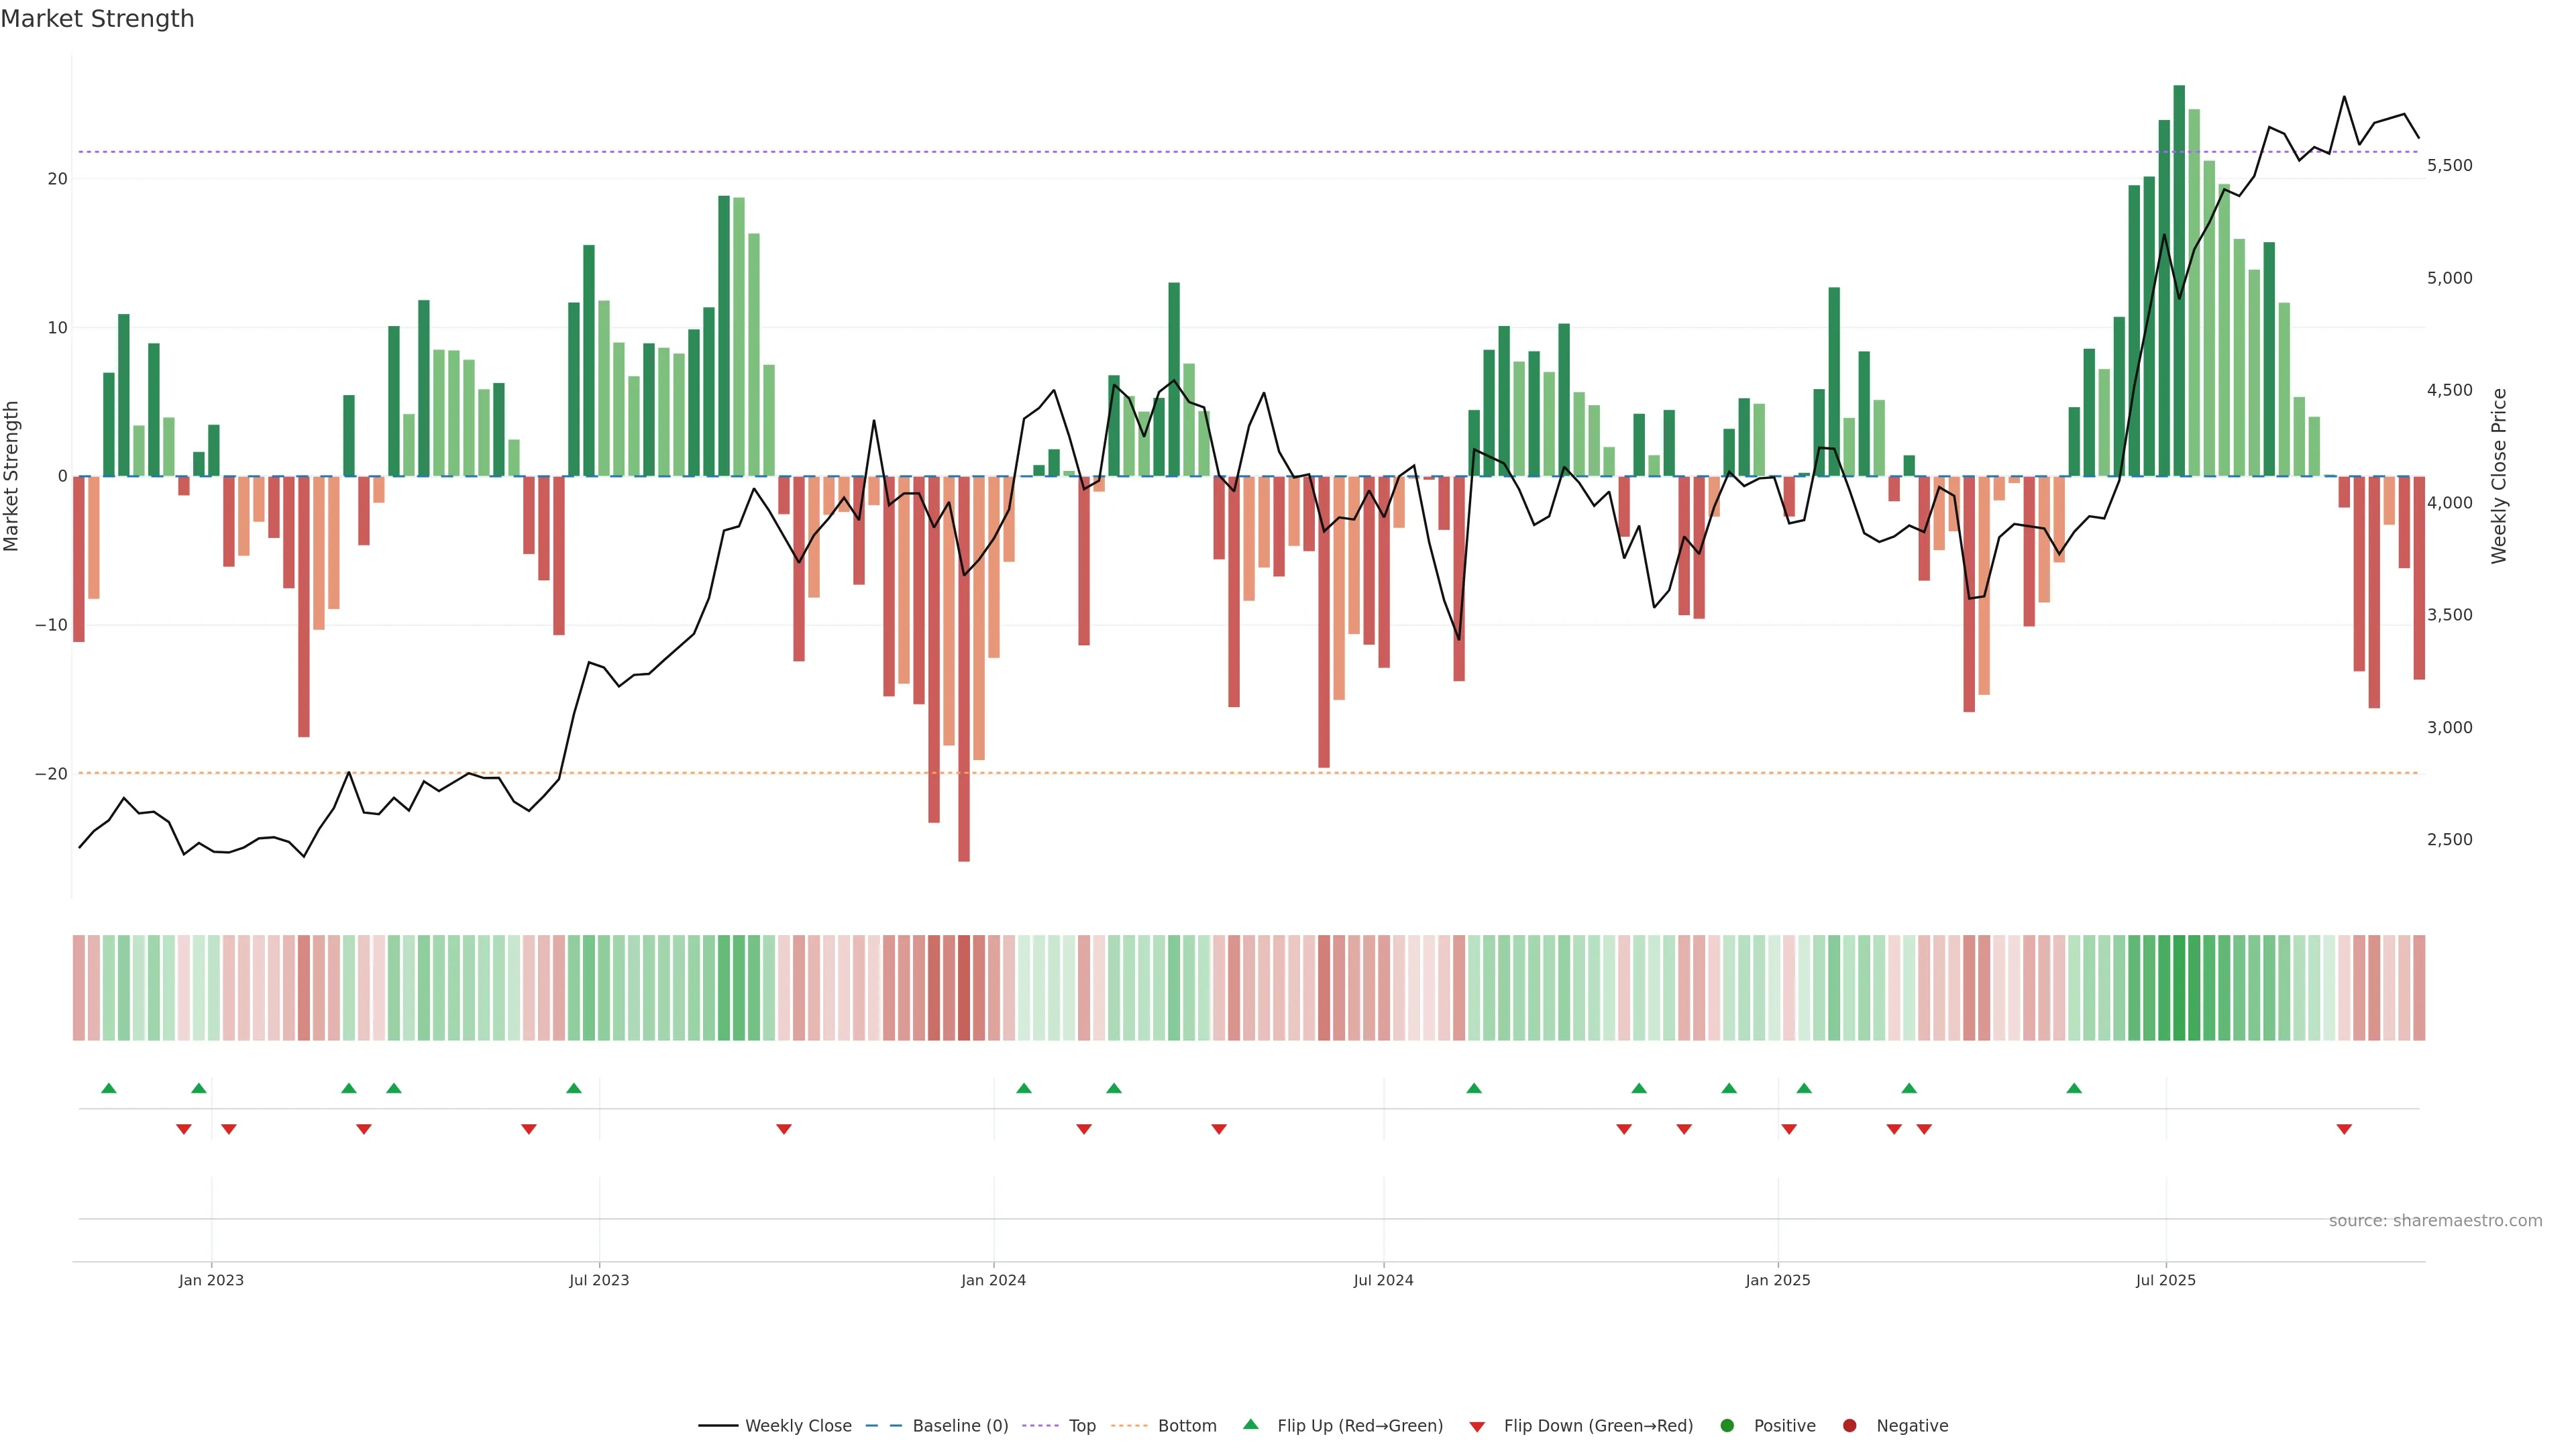Click the Negative red circle legend icon
This screenshot has height=1449, width=2576.
(x=1849, y=1426)
